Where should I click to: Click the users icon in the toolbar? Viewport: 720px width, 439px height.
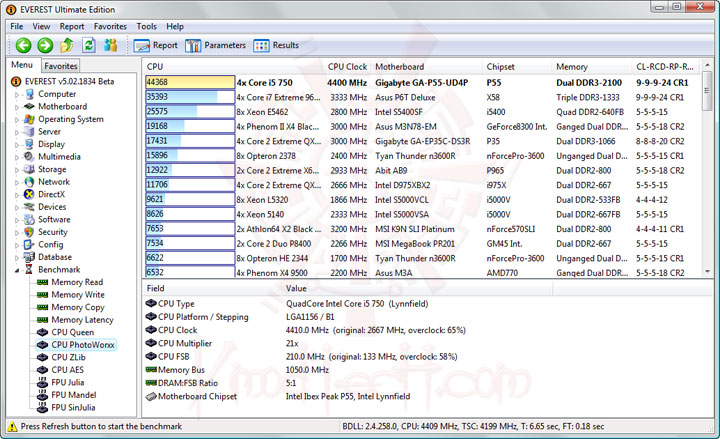111,45
